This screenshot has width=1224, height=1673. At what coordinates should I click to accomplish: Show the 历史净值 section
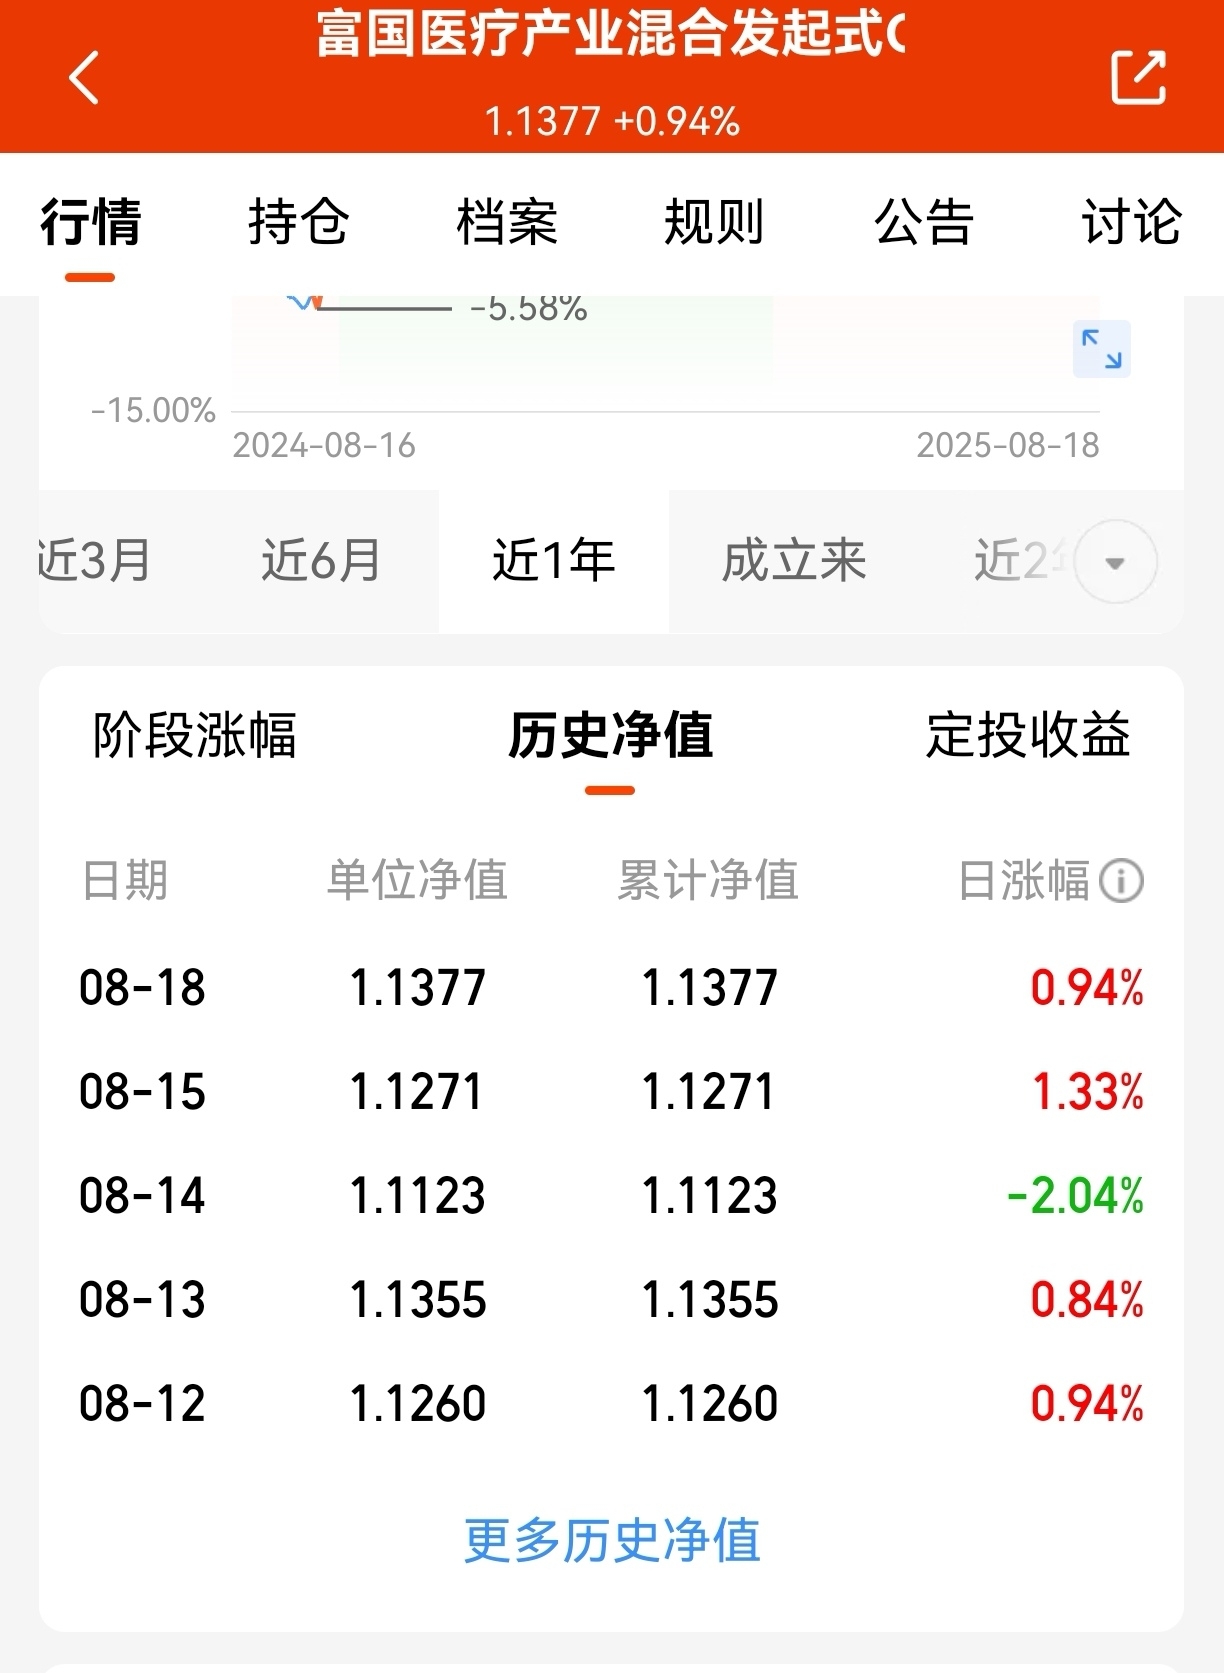[610, 736]
